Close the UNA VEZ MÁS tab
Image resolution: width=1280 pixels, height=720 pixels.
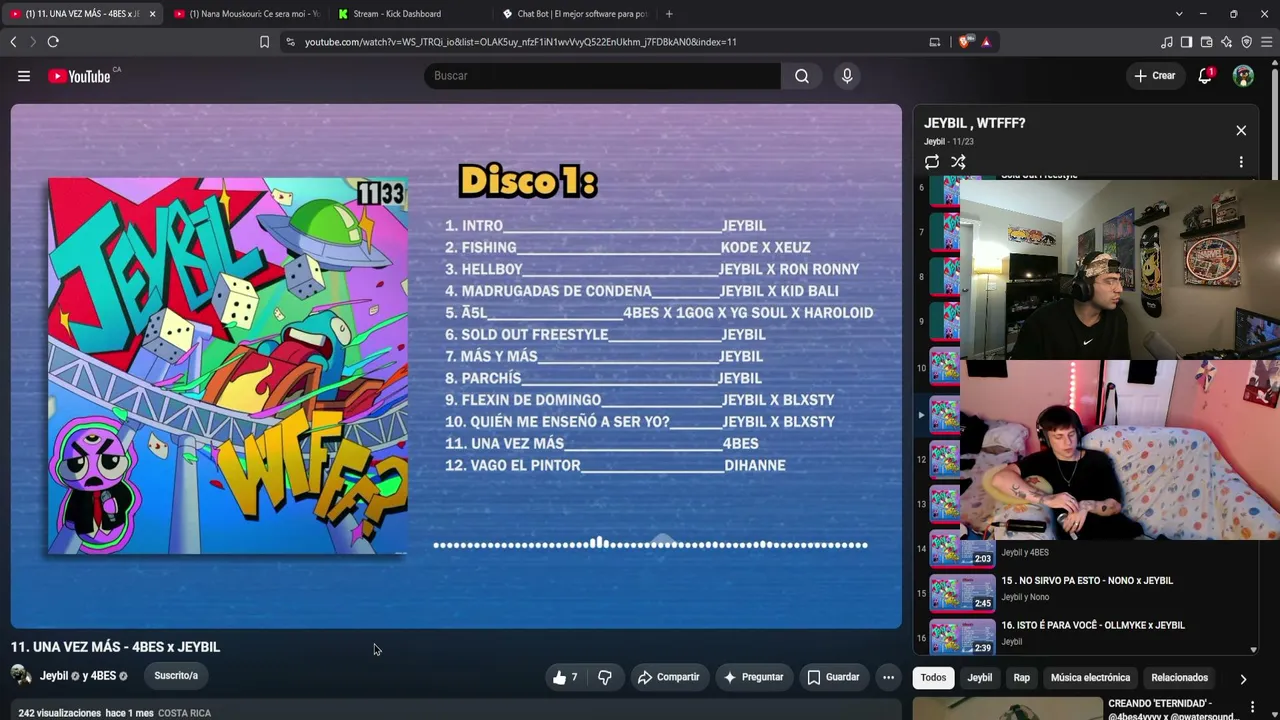pyautogui.click(x=153, y=14)
